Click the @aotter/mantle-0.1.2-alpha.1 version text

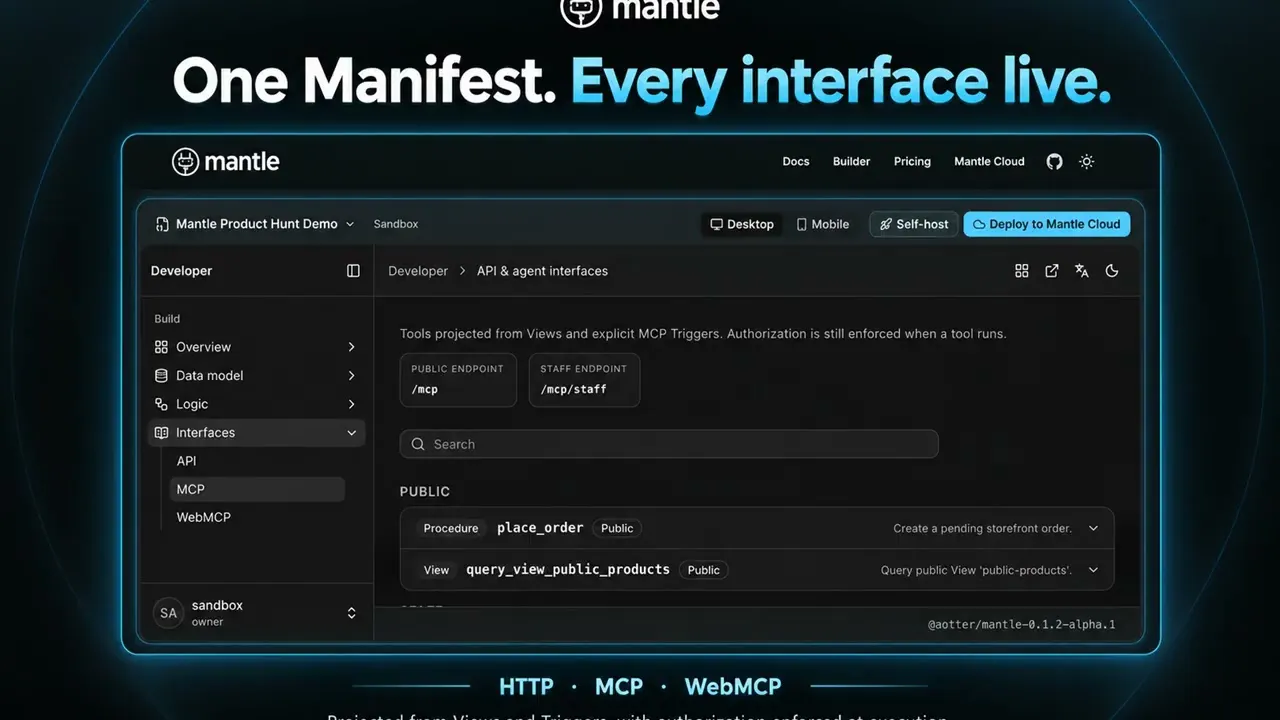click(1021, 624)
